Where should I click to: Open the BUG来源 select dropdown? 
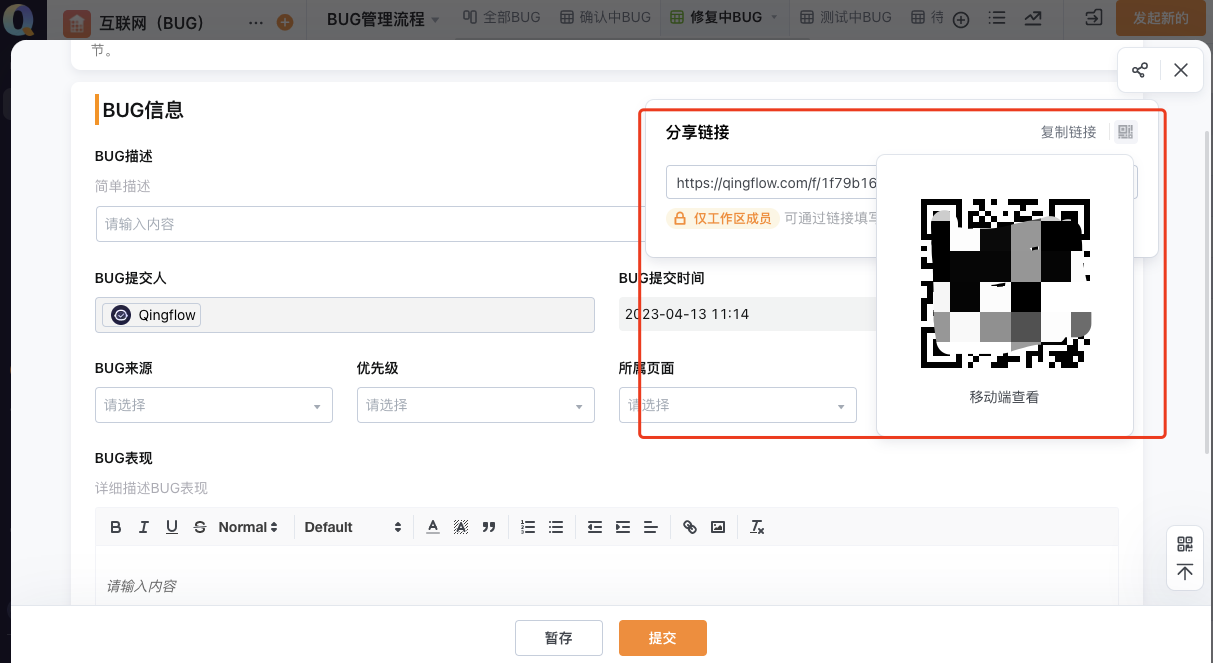214,405
